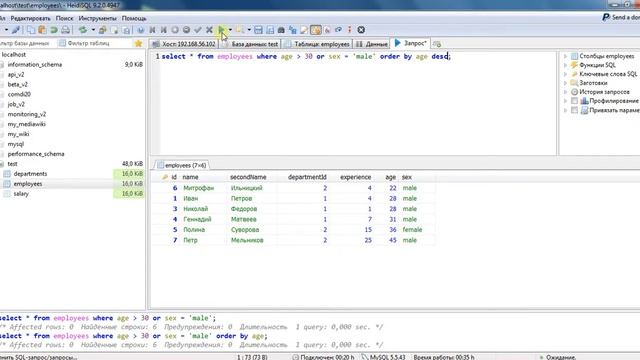Switch to Хост: 192.168.56.102 tab
640x360 pixels.
[184, 44]
